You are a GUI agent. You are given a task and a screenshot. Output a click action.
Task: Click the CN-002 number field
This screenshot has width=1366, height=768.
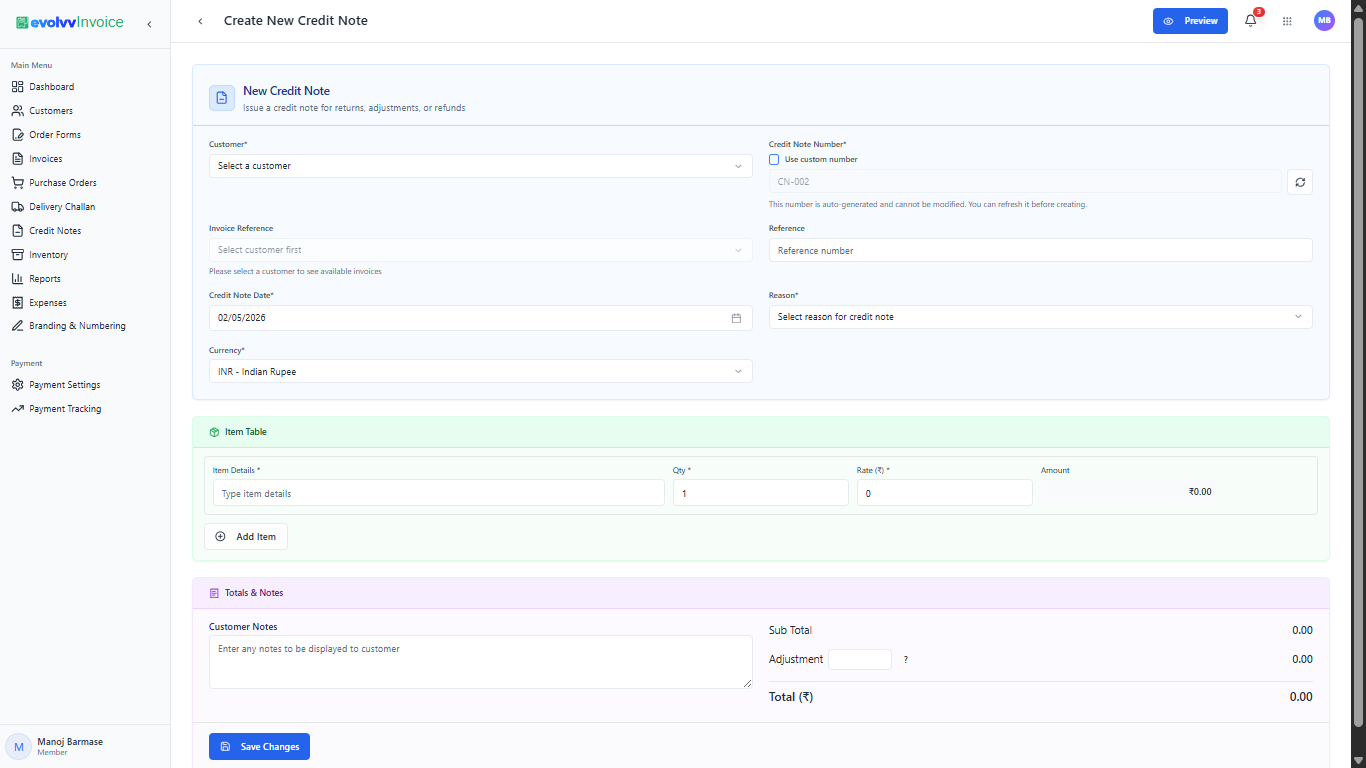click(1025, 182)
